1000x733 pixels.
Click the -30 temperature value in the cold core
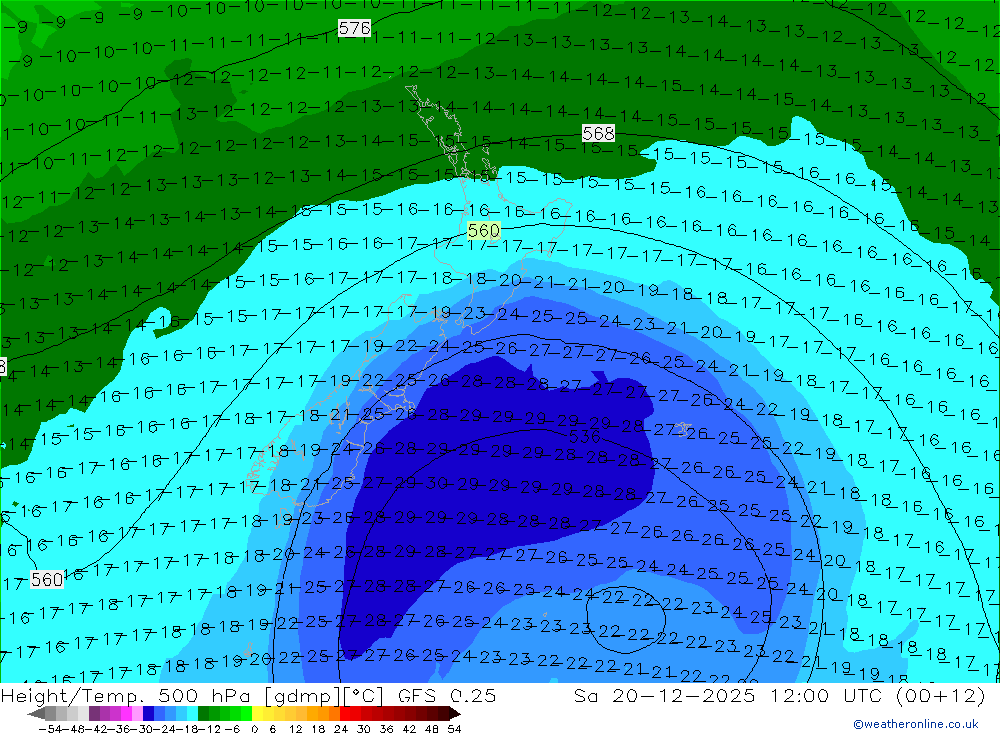click(436, 484)
